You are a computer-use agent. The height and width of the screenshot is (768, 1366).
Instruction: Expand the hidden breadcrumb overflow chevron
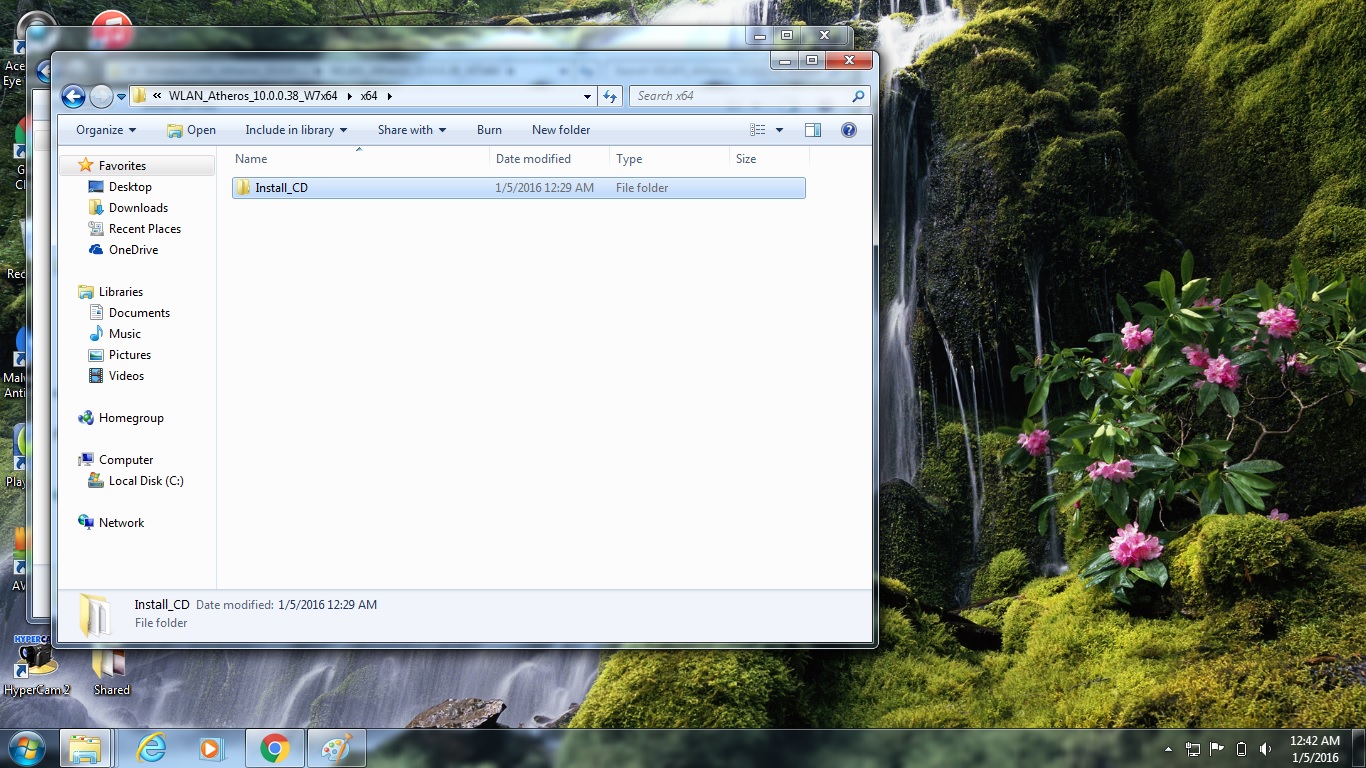tap(158, 96)
